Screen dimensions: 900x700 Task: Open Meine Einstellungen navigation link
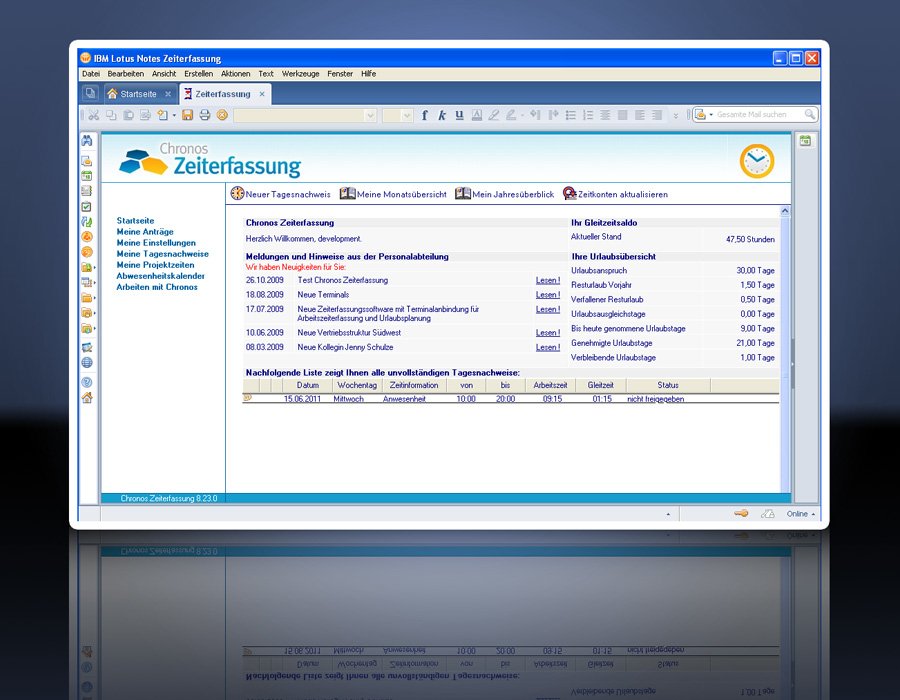tap(156, 243)
